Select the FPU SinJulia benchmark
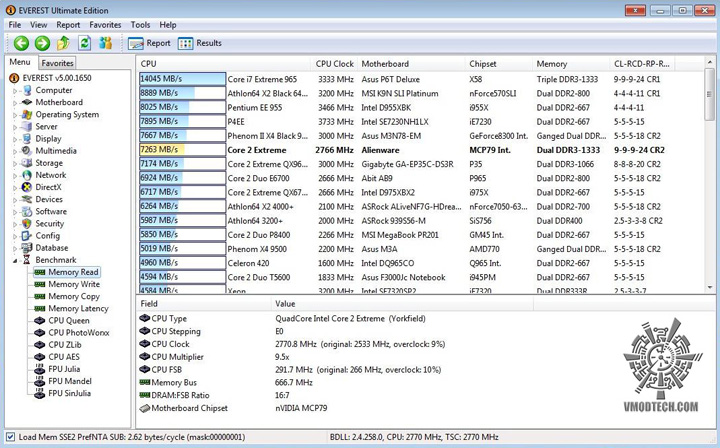This screenshot has height=448, width=720. tap(70, 393)
